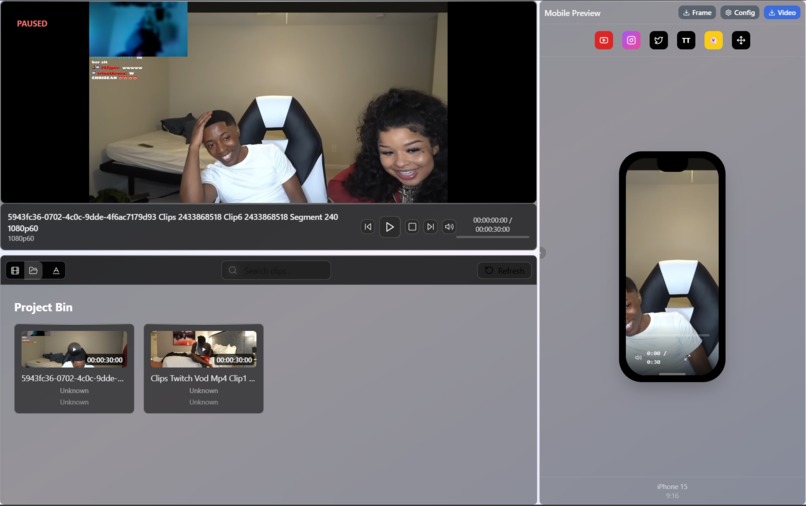Select the YouTube platform preset icon

[603, 40]
